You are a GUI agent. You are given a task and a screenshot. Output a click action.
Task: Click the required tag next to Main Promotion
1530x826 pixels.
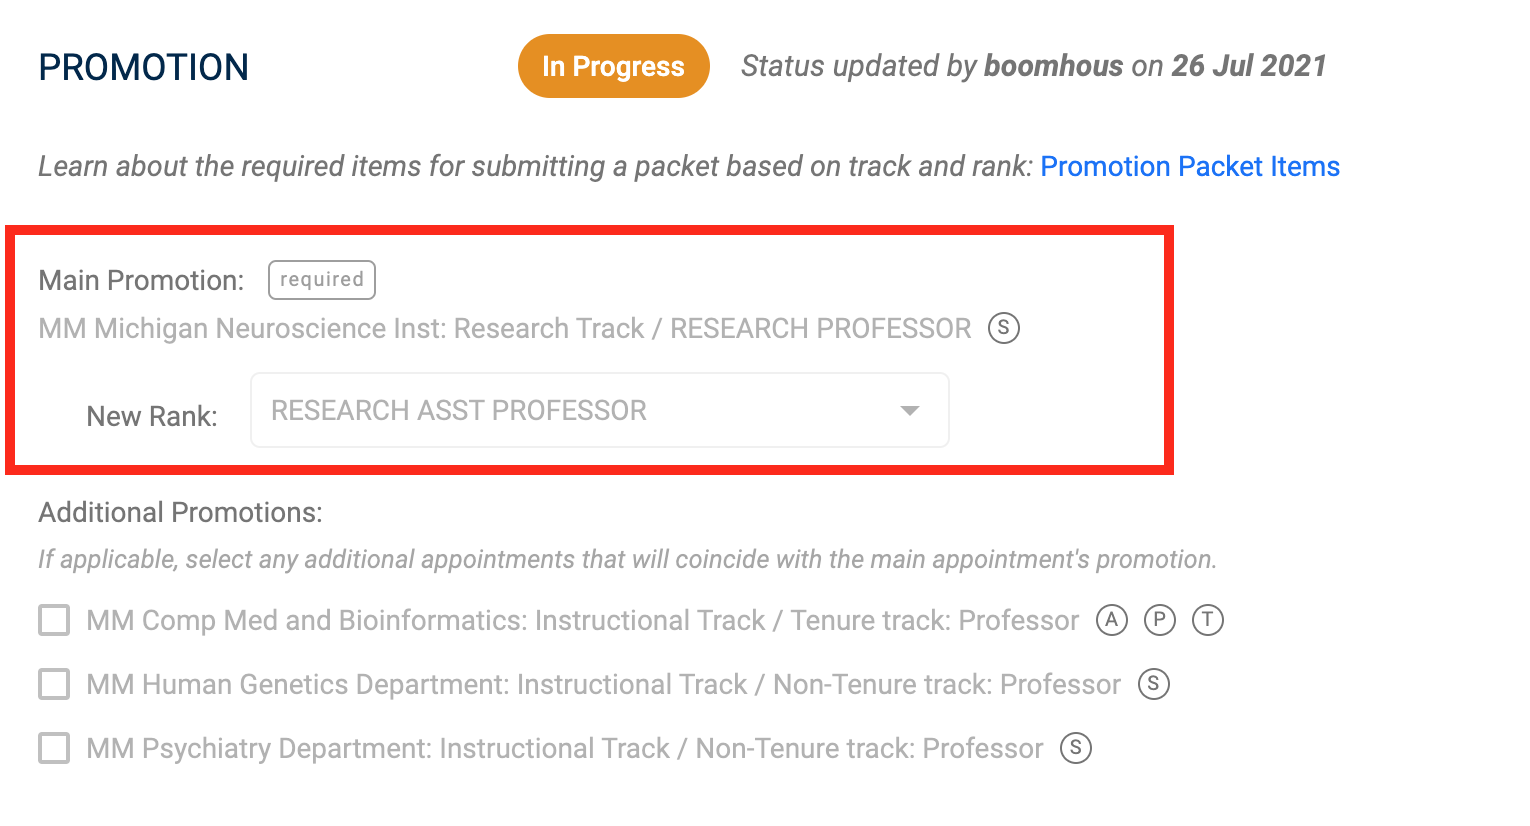(321, 280)
